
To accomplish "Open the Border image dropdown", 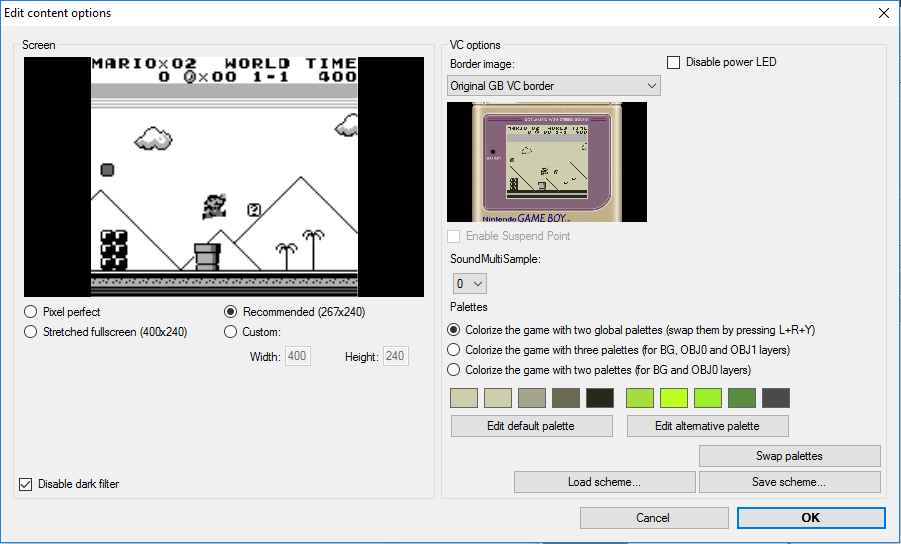I will (553, 86).
